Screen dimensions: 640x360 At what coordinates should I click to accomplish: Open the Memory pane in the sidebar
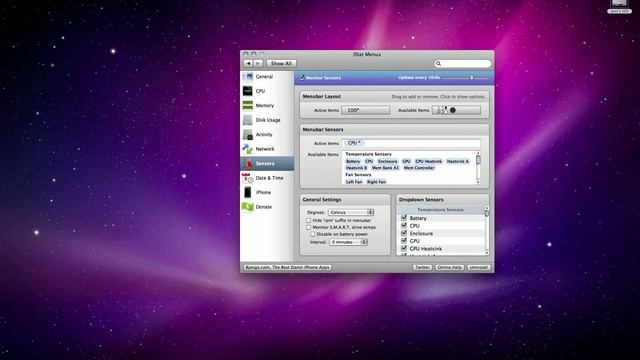click(x=267, y=105)
